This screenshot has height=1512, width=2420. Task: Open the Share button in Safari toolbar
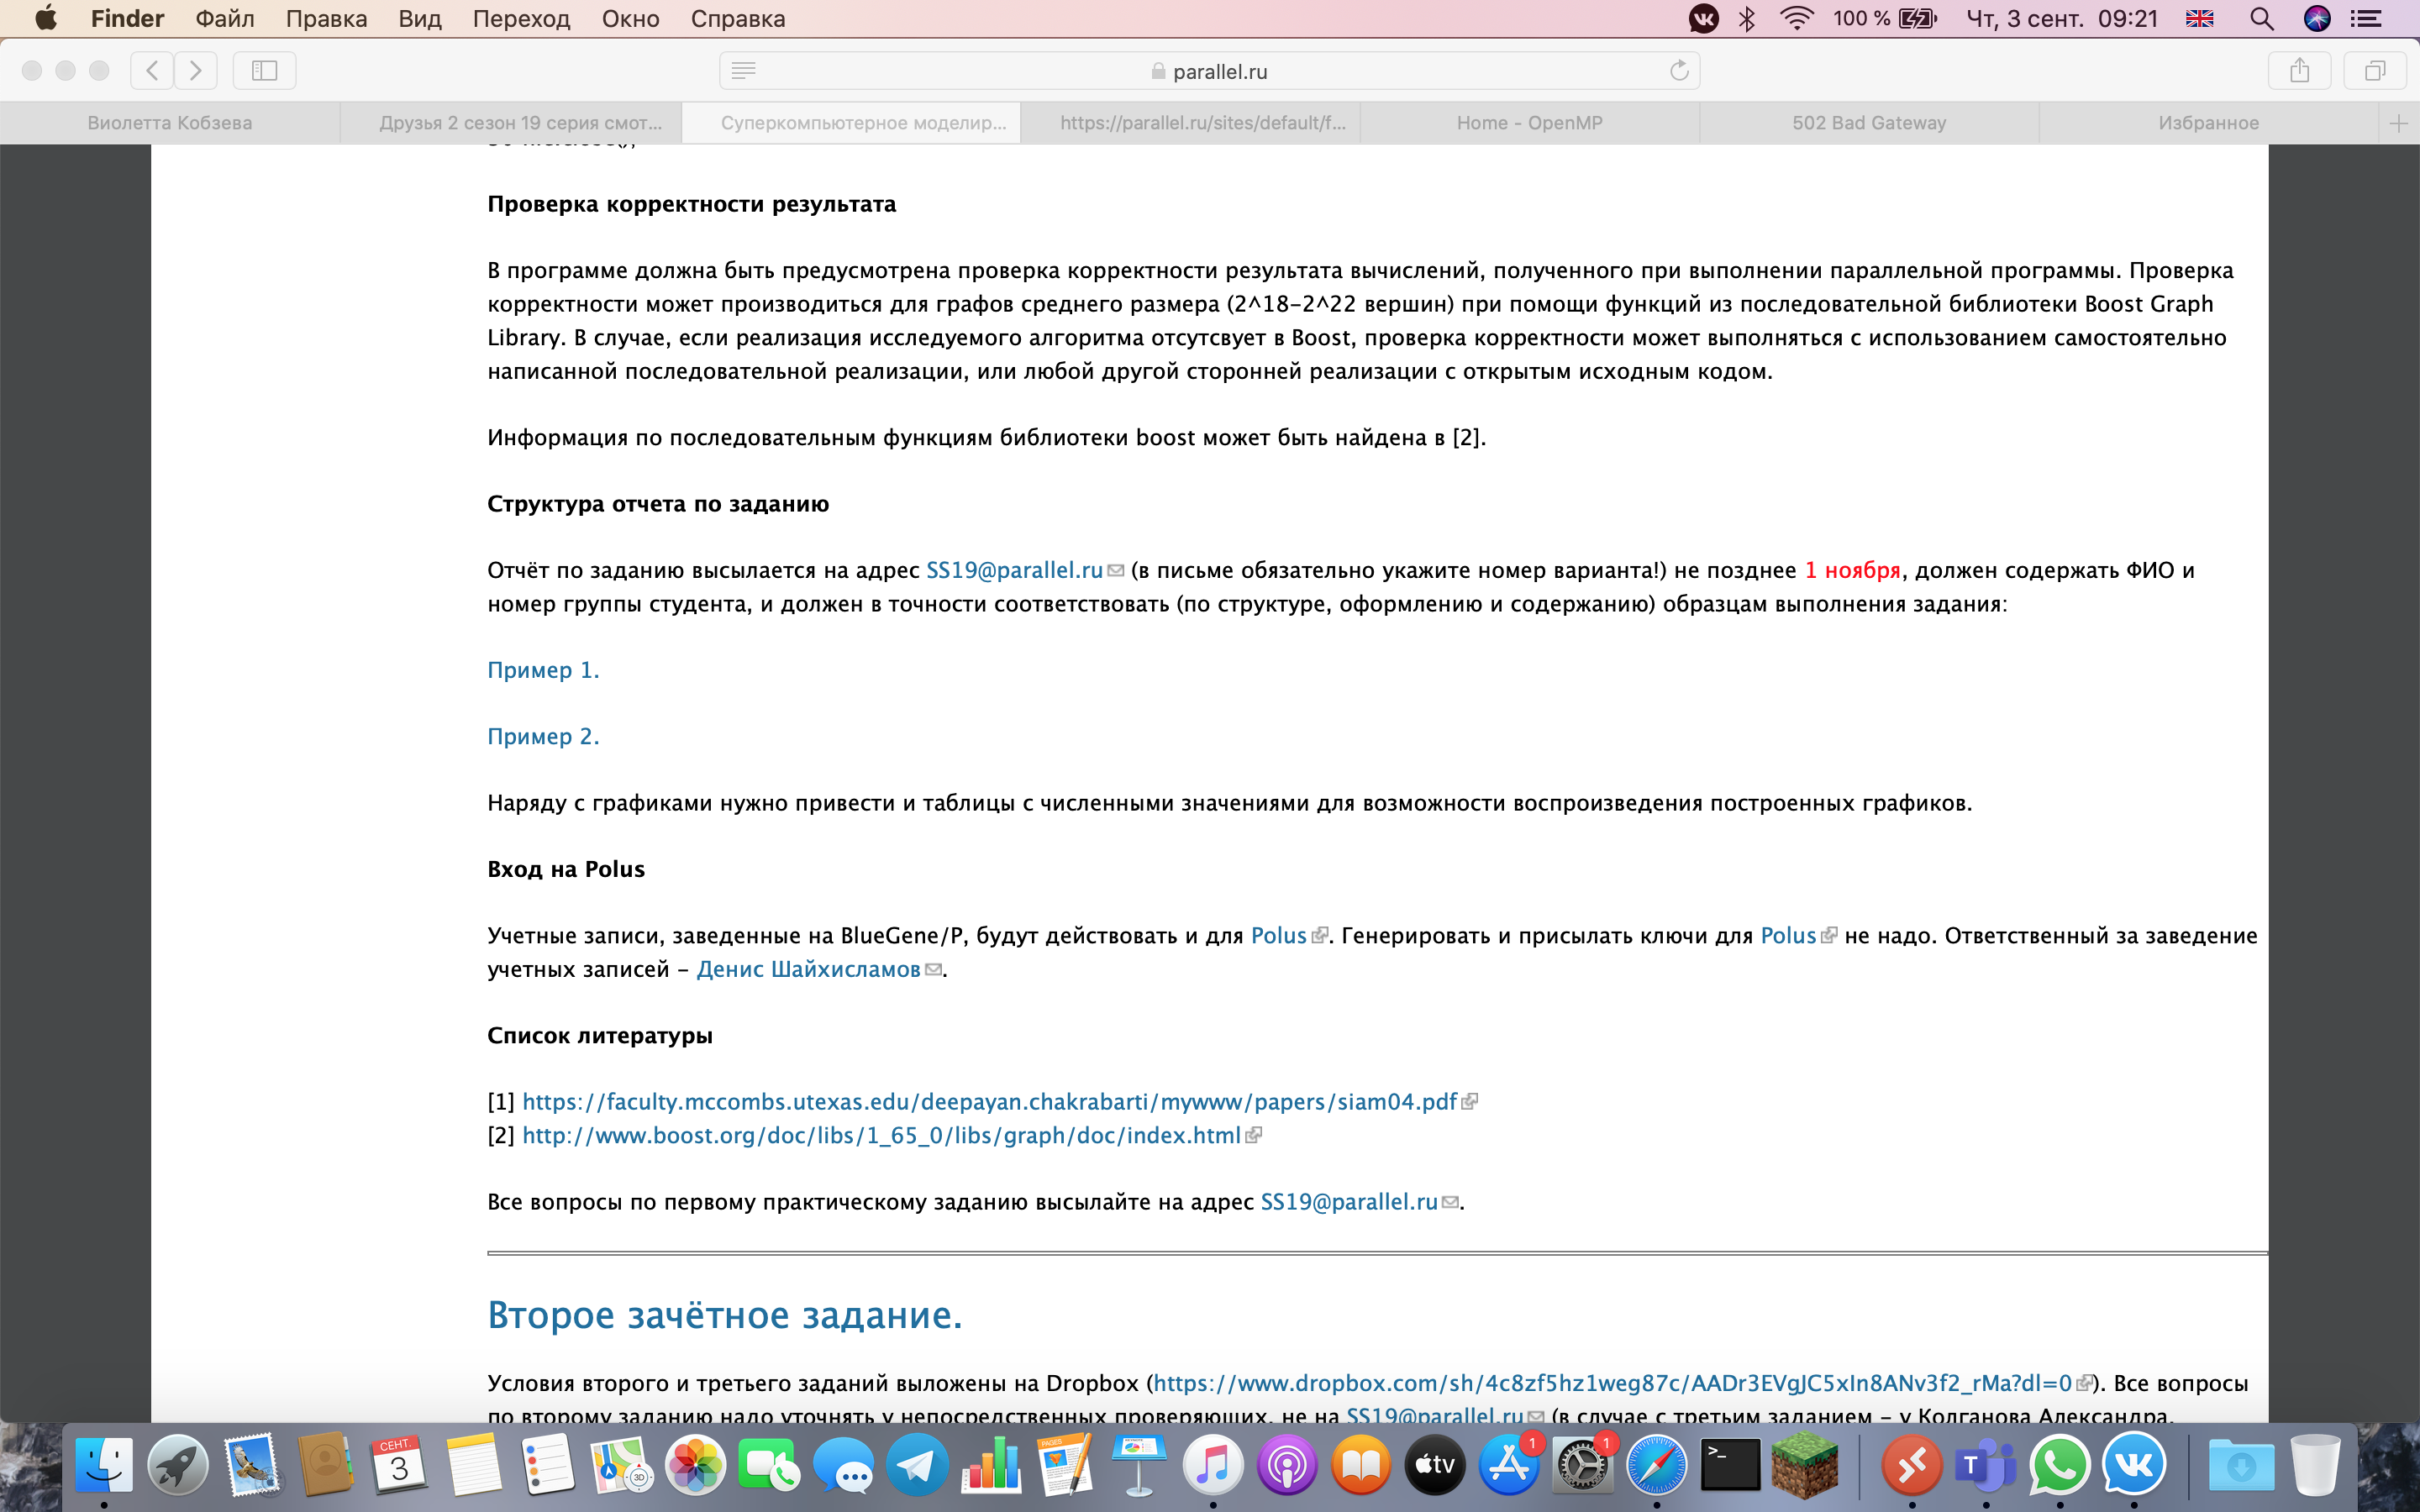(2300, 70)
